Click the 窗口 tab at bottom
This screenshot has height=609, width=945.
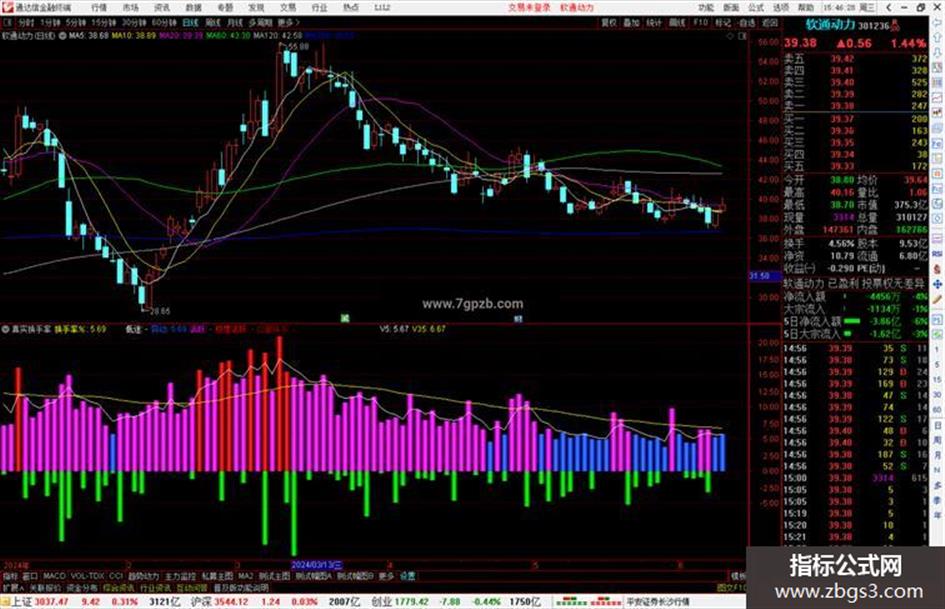[30, 576]
